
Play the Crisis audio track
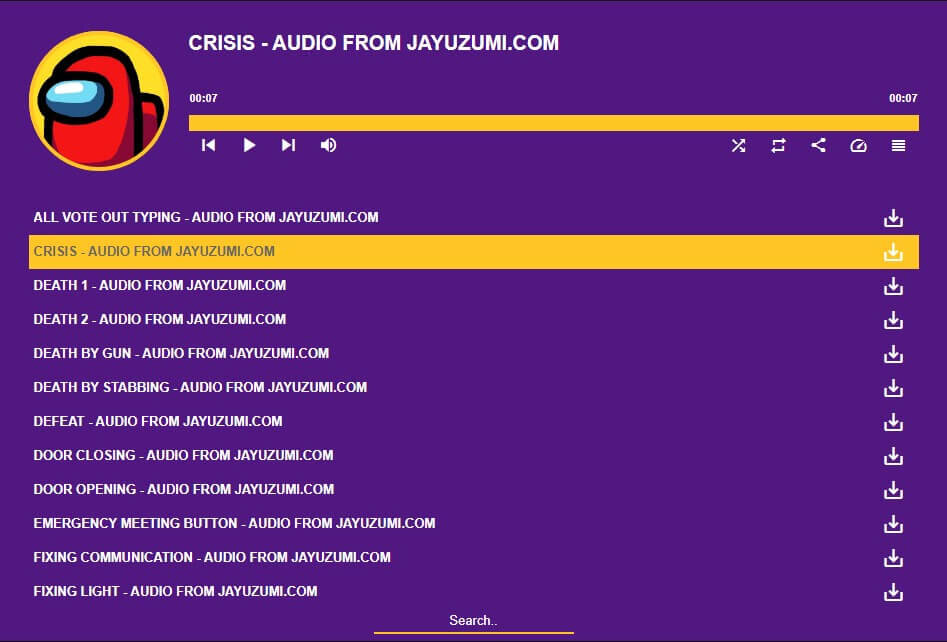(249, 145)
